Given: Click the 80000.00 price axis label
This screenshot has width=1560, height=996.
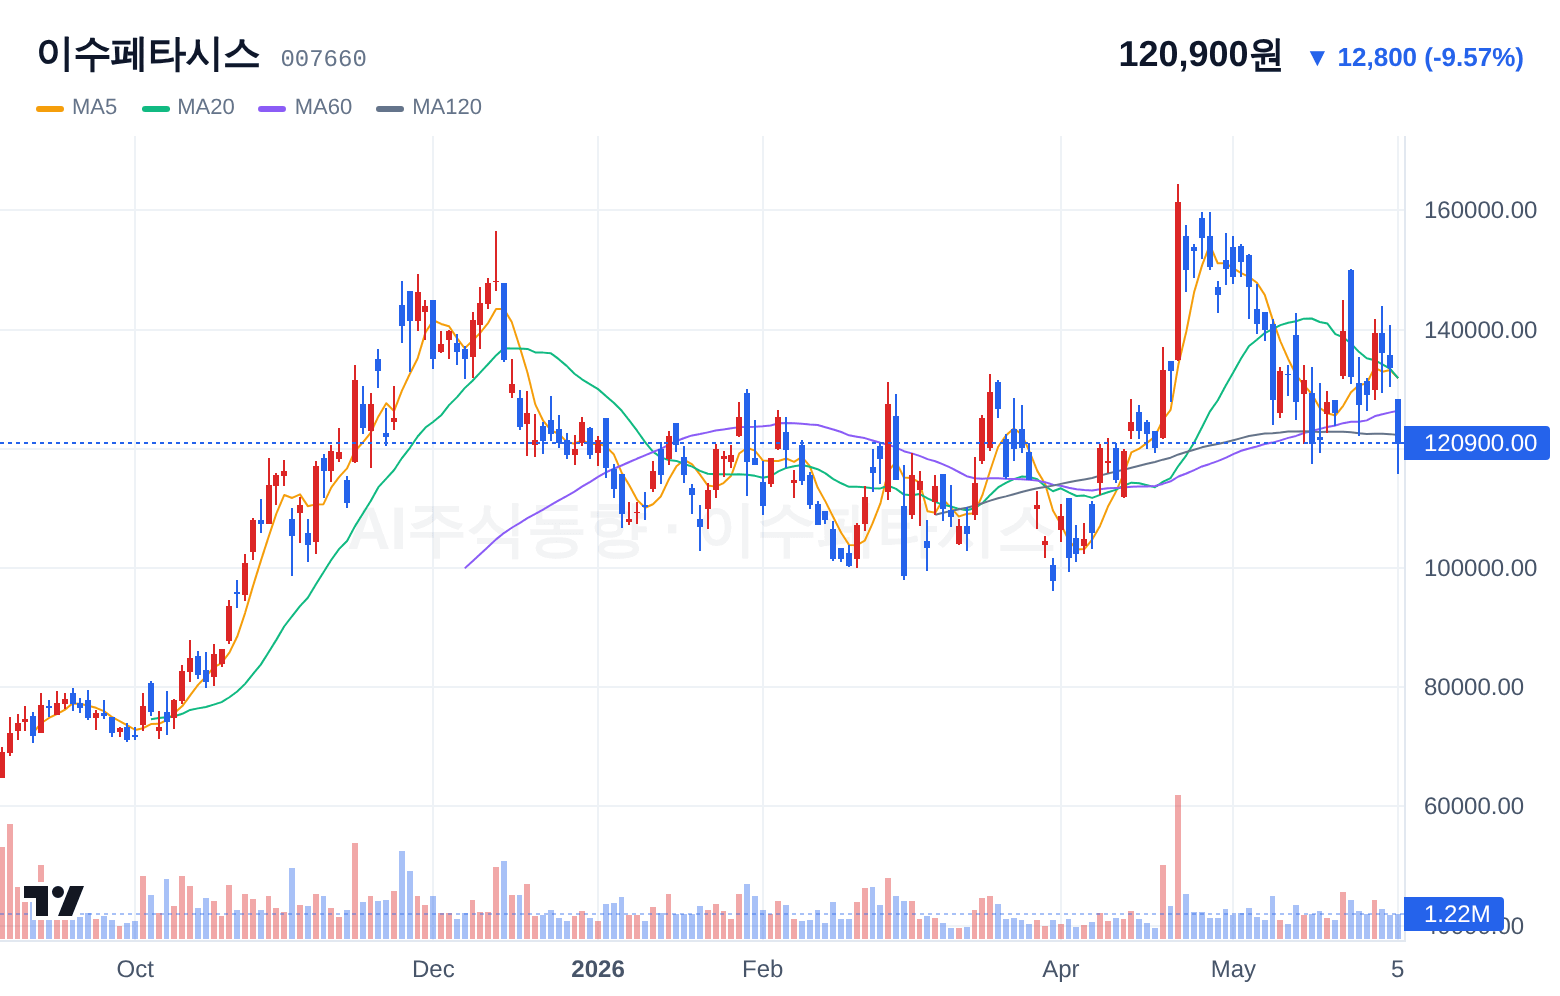Looking at the screenshot, I should coord(1474,687).
